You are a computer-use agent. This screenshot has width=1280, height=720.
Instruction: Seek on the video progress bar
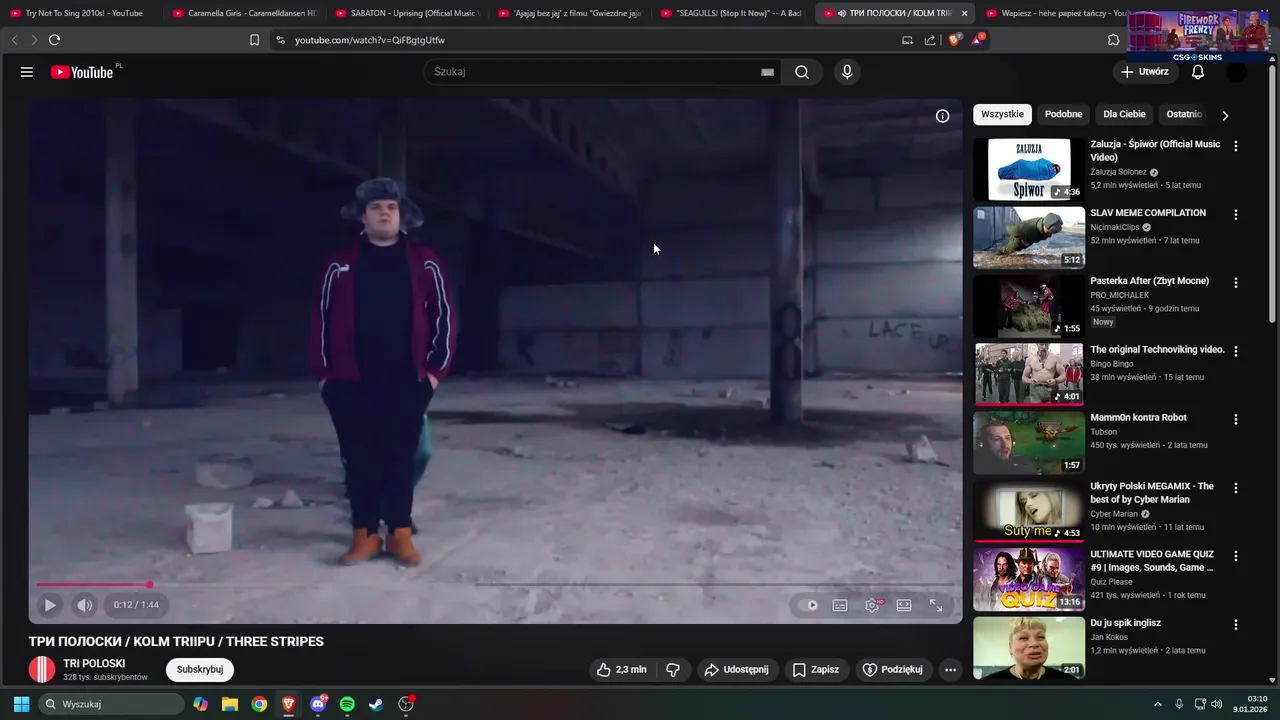(x=495, y=585)
